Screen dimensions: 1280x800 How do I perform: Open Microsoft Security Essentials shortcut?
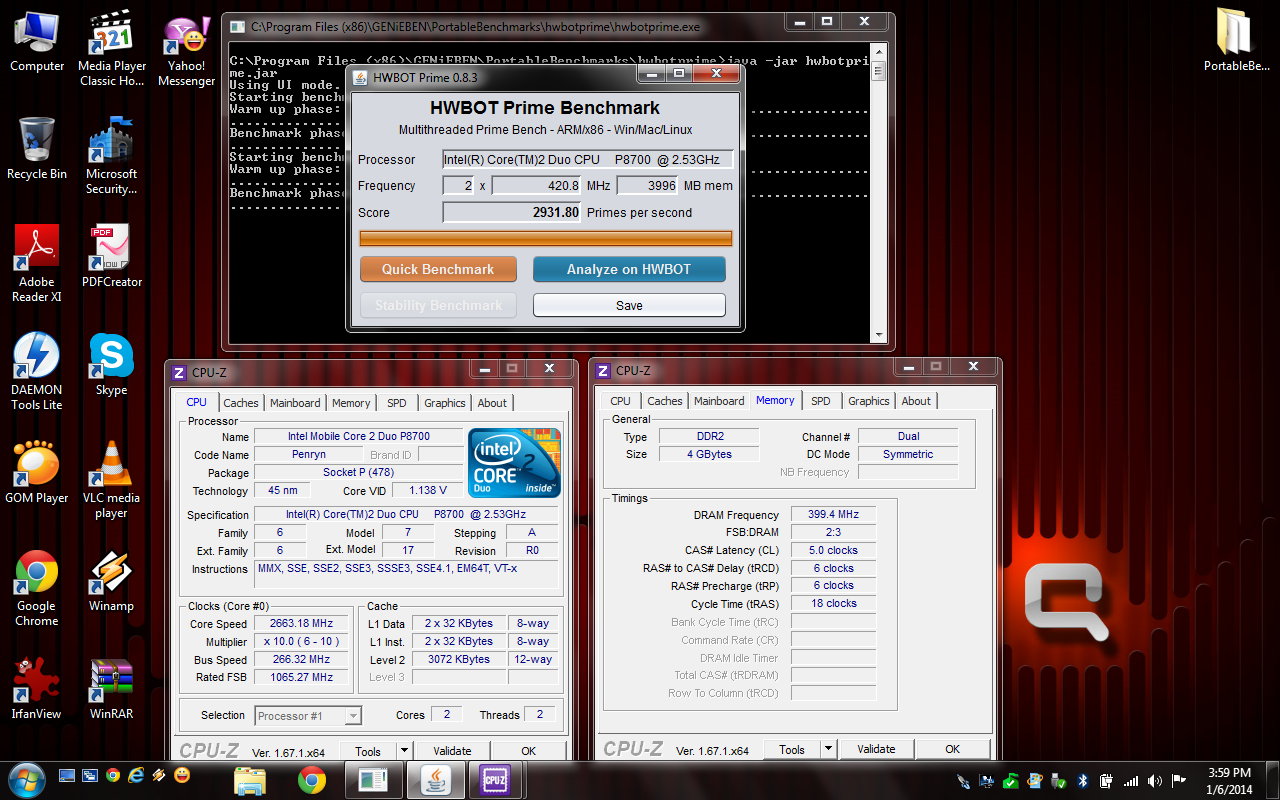111,155
